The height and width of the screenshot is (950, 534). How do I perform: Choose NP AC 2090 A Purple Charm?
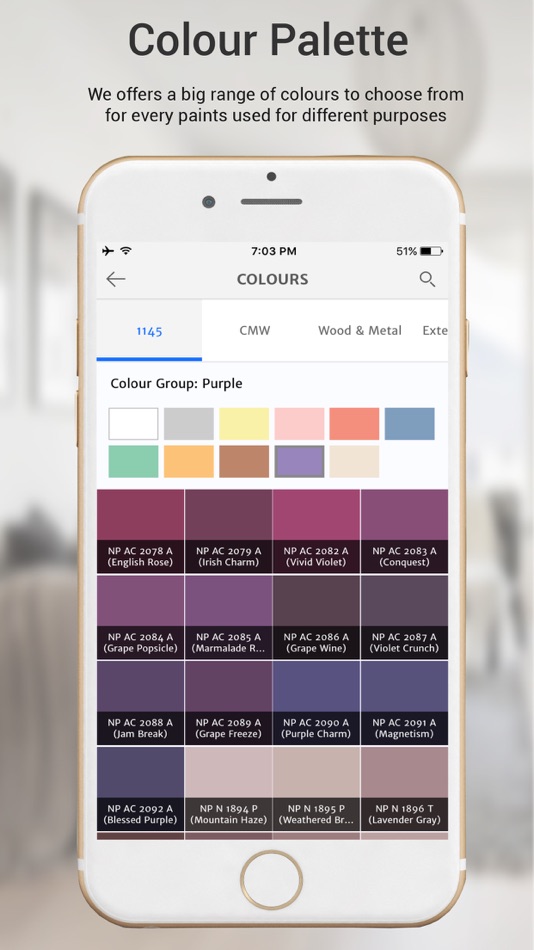pyautogui.click(x=316, y=703)
